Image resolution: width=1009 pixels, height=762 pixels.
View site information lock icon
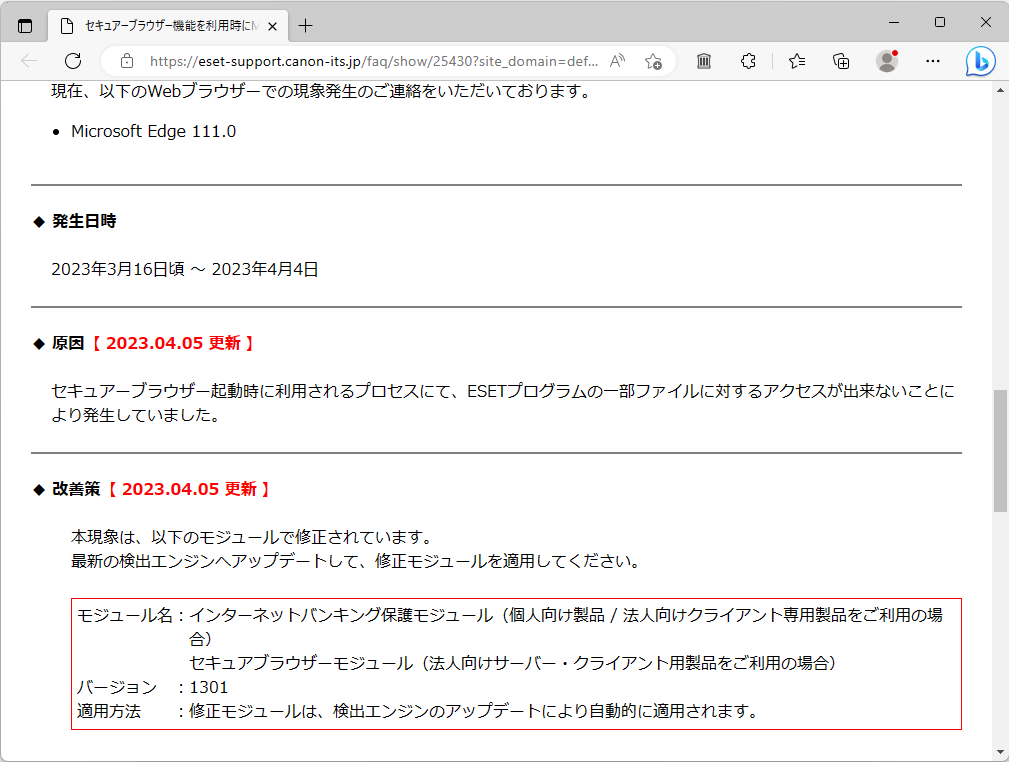[x=127, y=61]
